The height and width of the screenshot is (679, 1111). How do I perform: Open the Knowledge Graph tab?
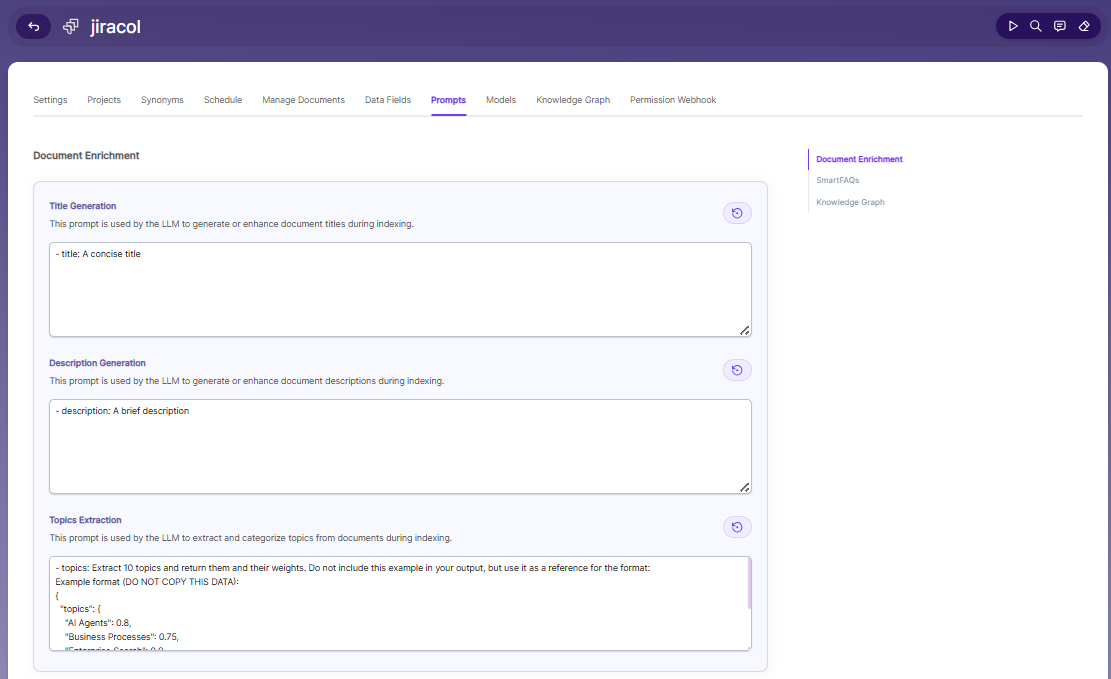(x=573, y=100)
